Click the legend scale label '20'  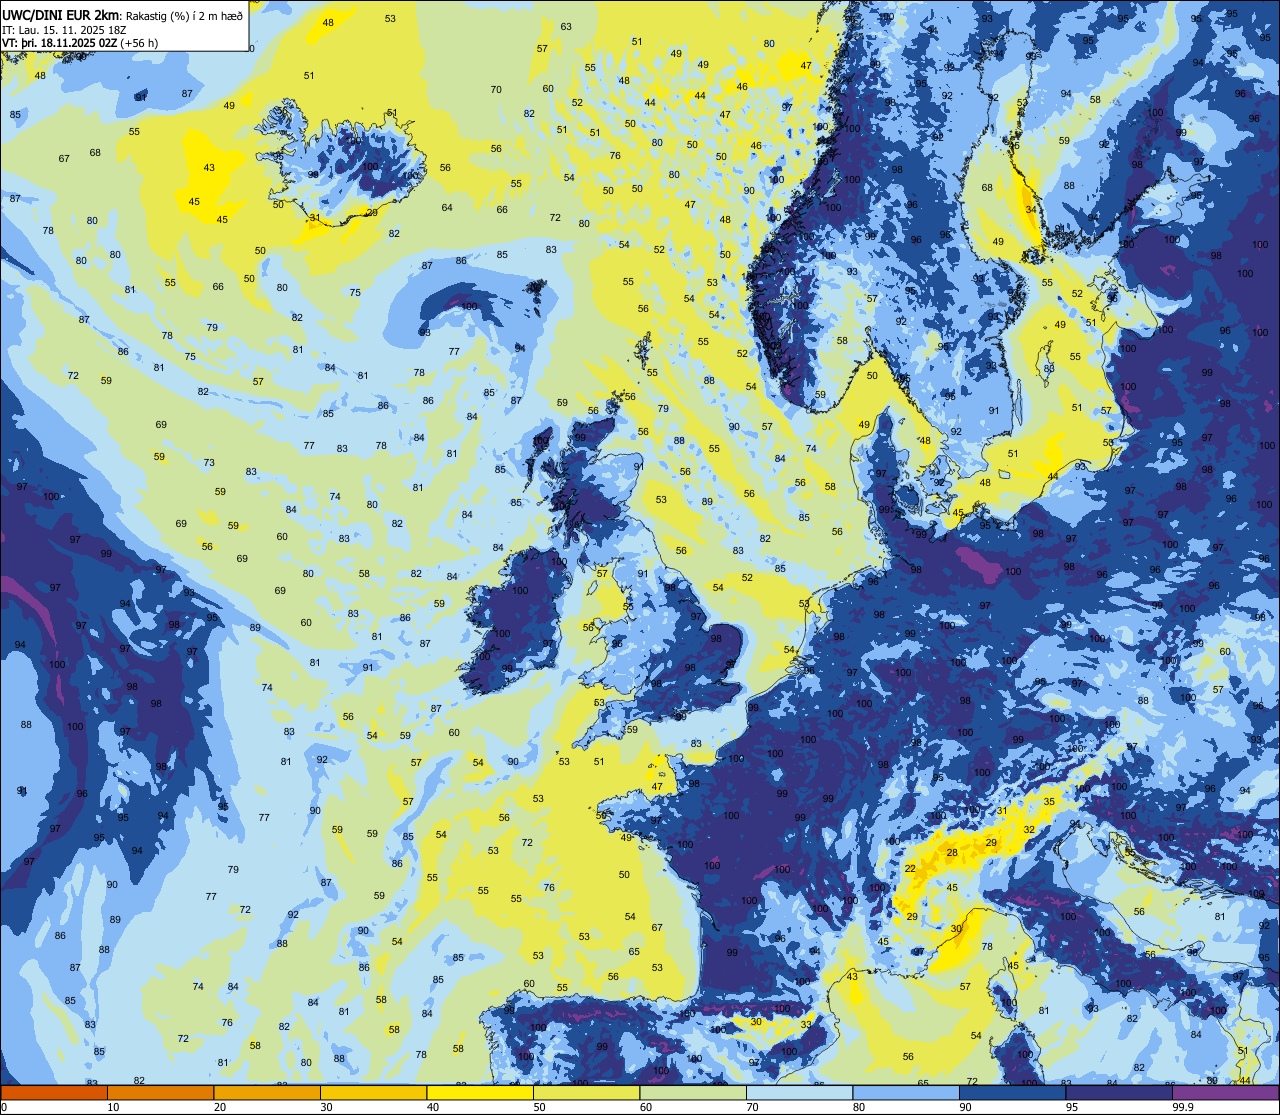220,1107
